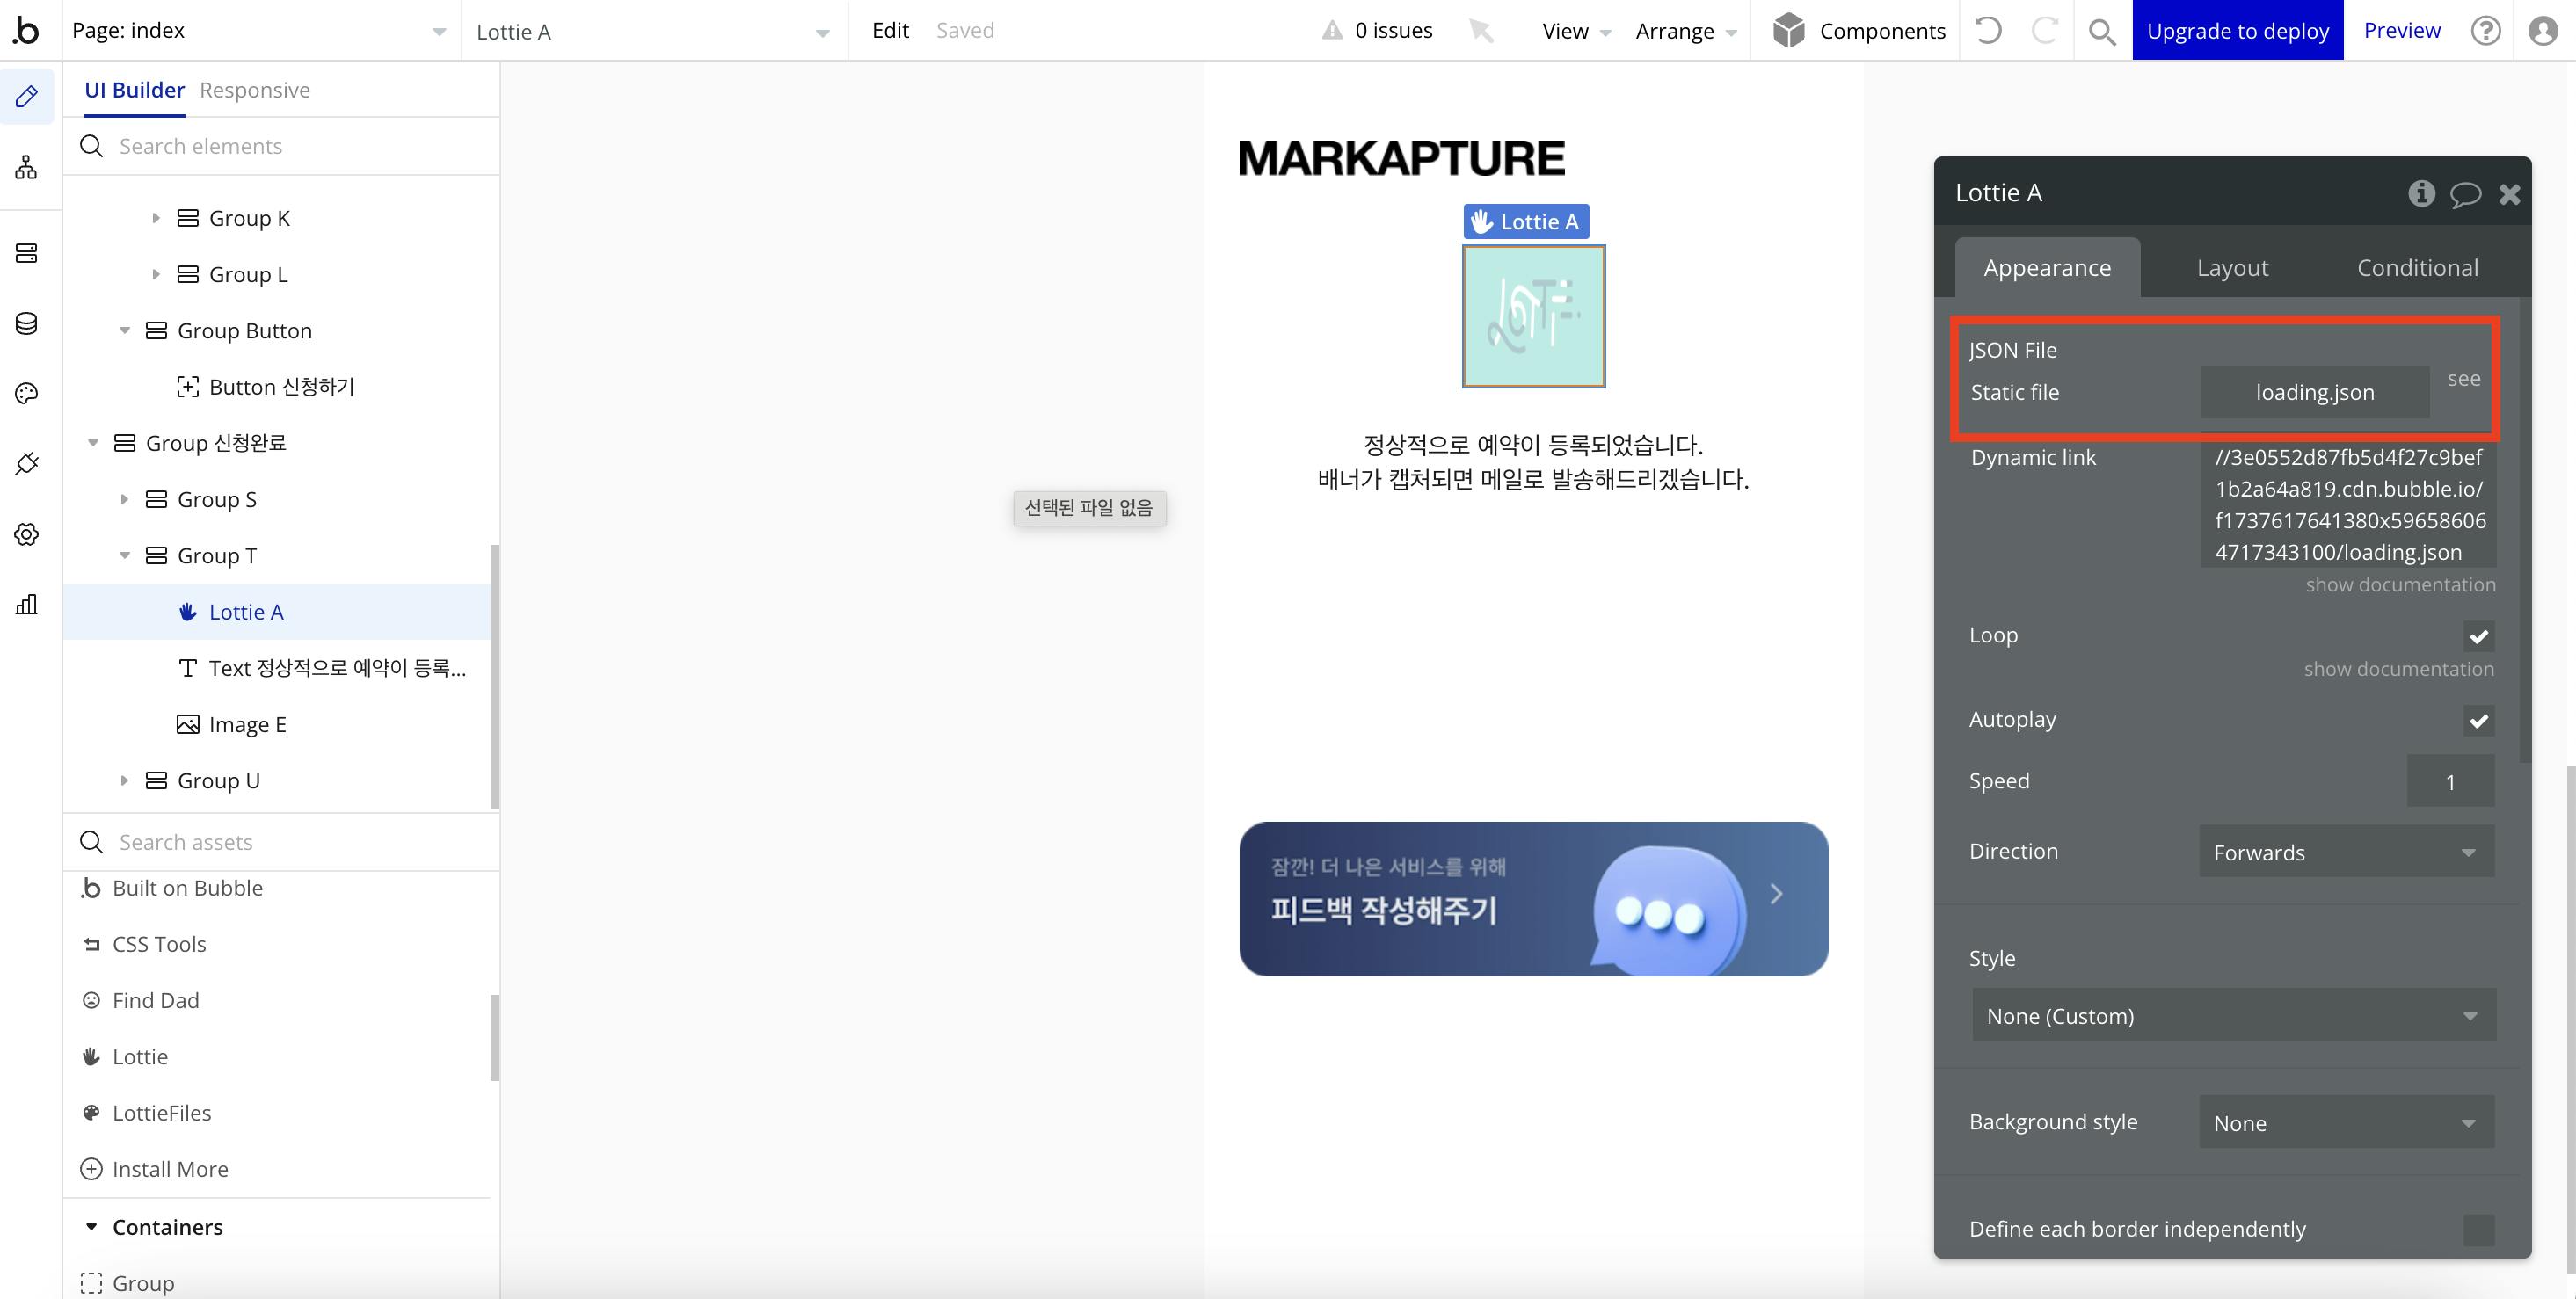Click the Search assets input field
The image size is (2576, 1299).
click(281, 842)
